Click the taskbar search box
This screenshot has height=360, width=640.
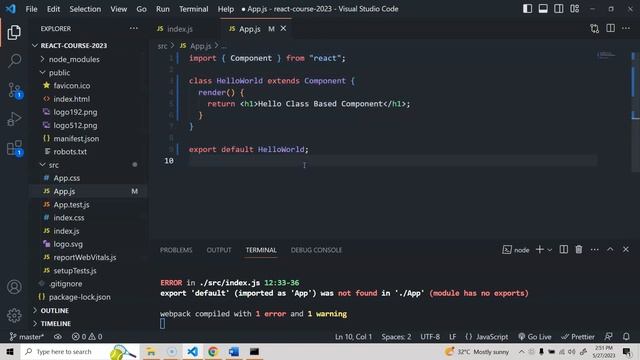click(x=80, y=351)
